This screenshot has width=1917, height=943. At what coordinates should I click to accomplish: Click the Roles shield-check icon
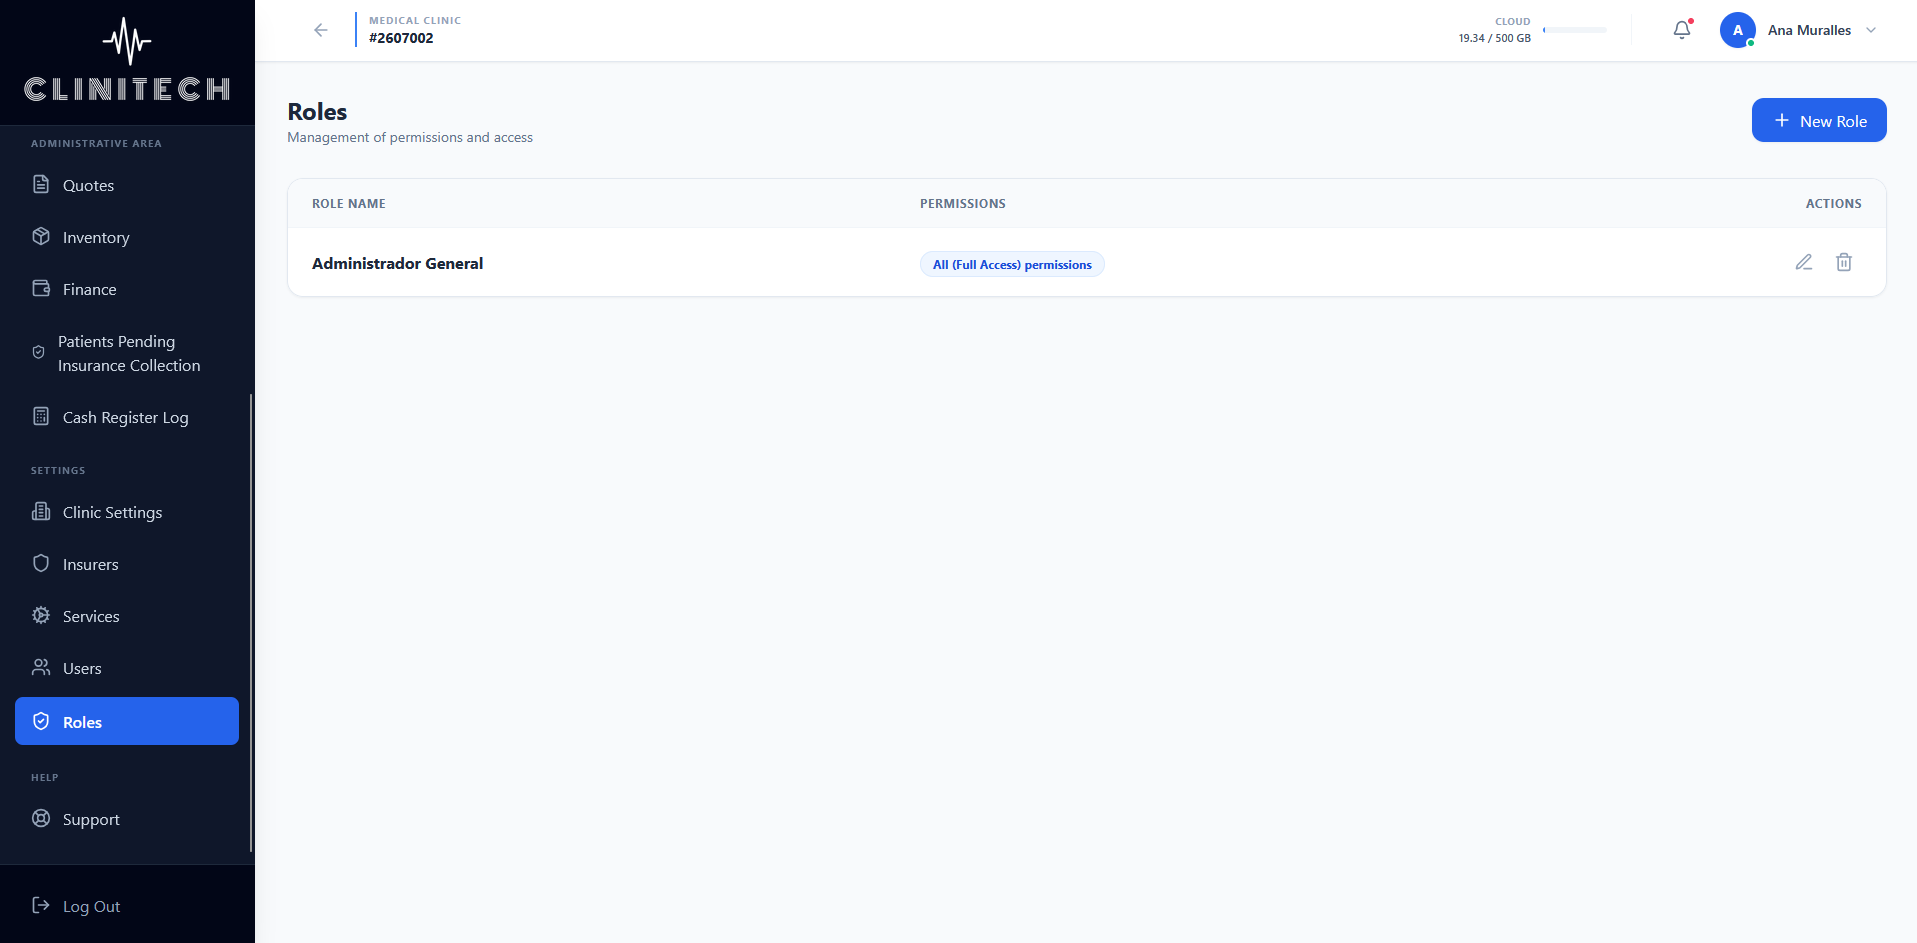(x=41, y=721)
